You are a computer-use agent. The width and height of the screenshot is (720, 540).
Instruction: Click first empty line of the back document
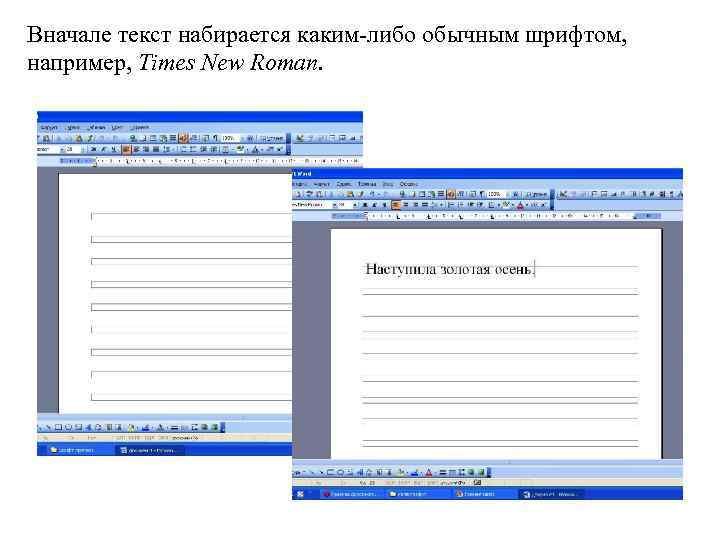pyautogui.click(x=191, y=216)
